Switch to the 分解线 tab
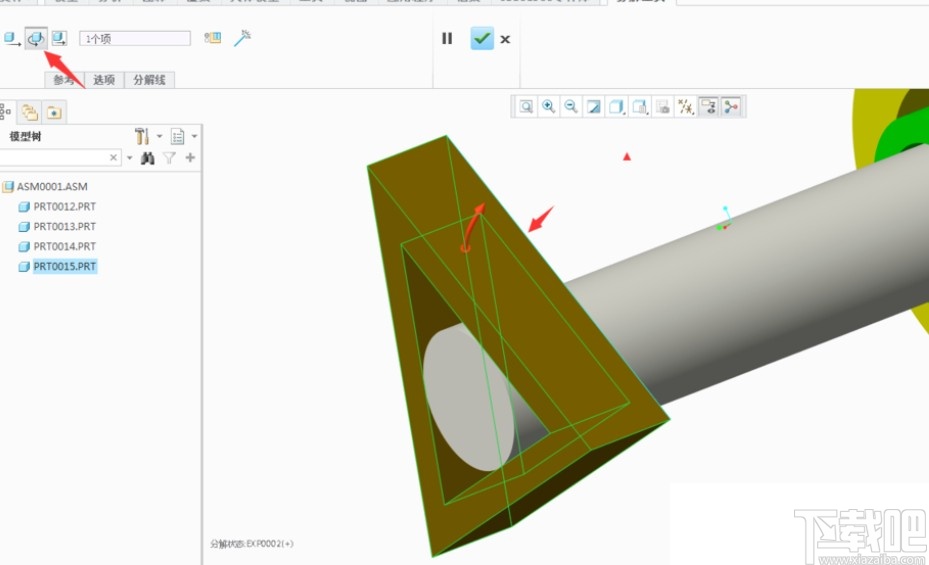The image size is (929, 565). click(149, 80)
